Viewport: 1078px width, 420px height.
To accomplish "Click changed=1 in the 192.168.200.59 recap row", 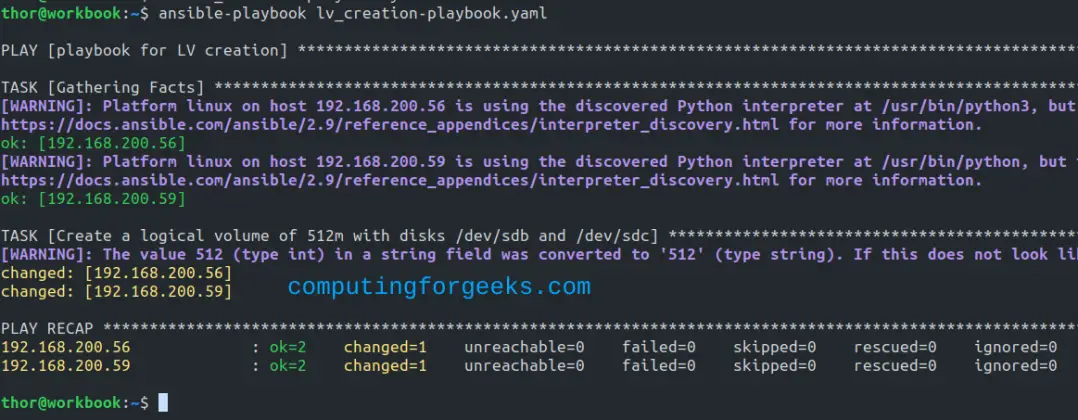I will 385,366.
